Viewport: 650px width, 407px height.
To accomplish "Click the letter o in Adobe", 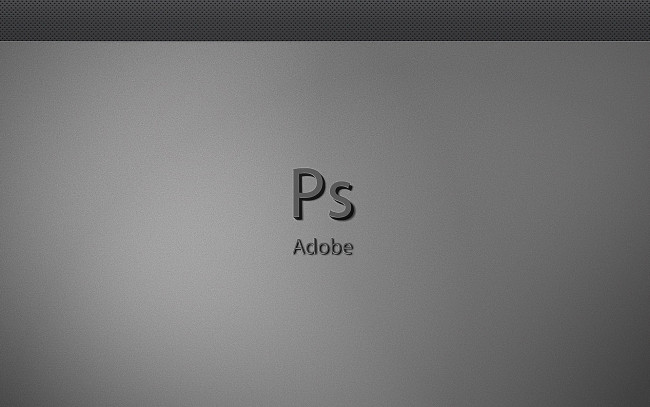I will pos(323,249).
